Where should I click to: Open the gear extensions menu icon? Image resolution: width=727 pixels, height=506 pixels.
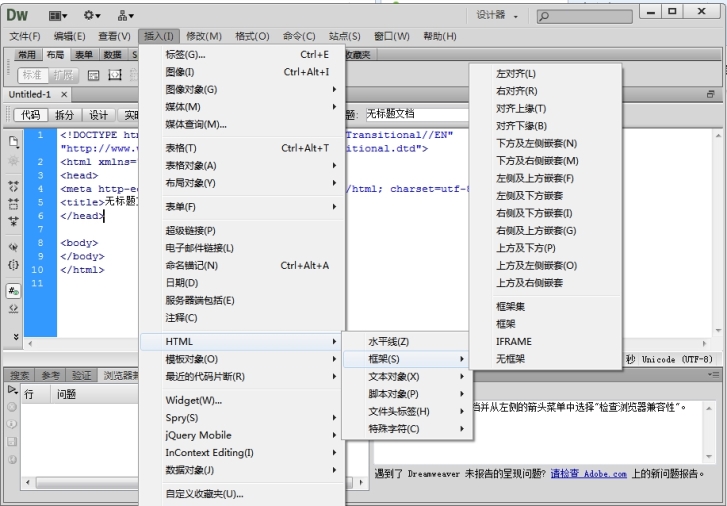coord(92,15)
